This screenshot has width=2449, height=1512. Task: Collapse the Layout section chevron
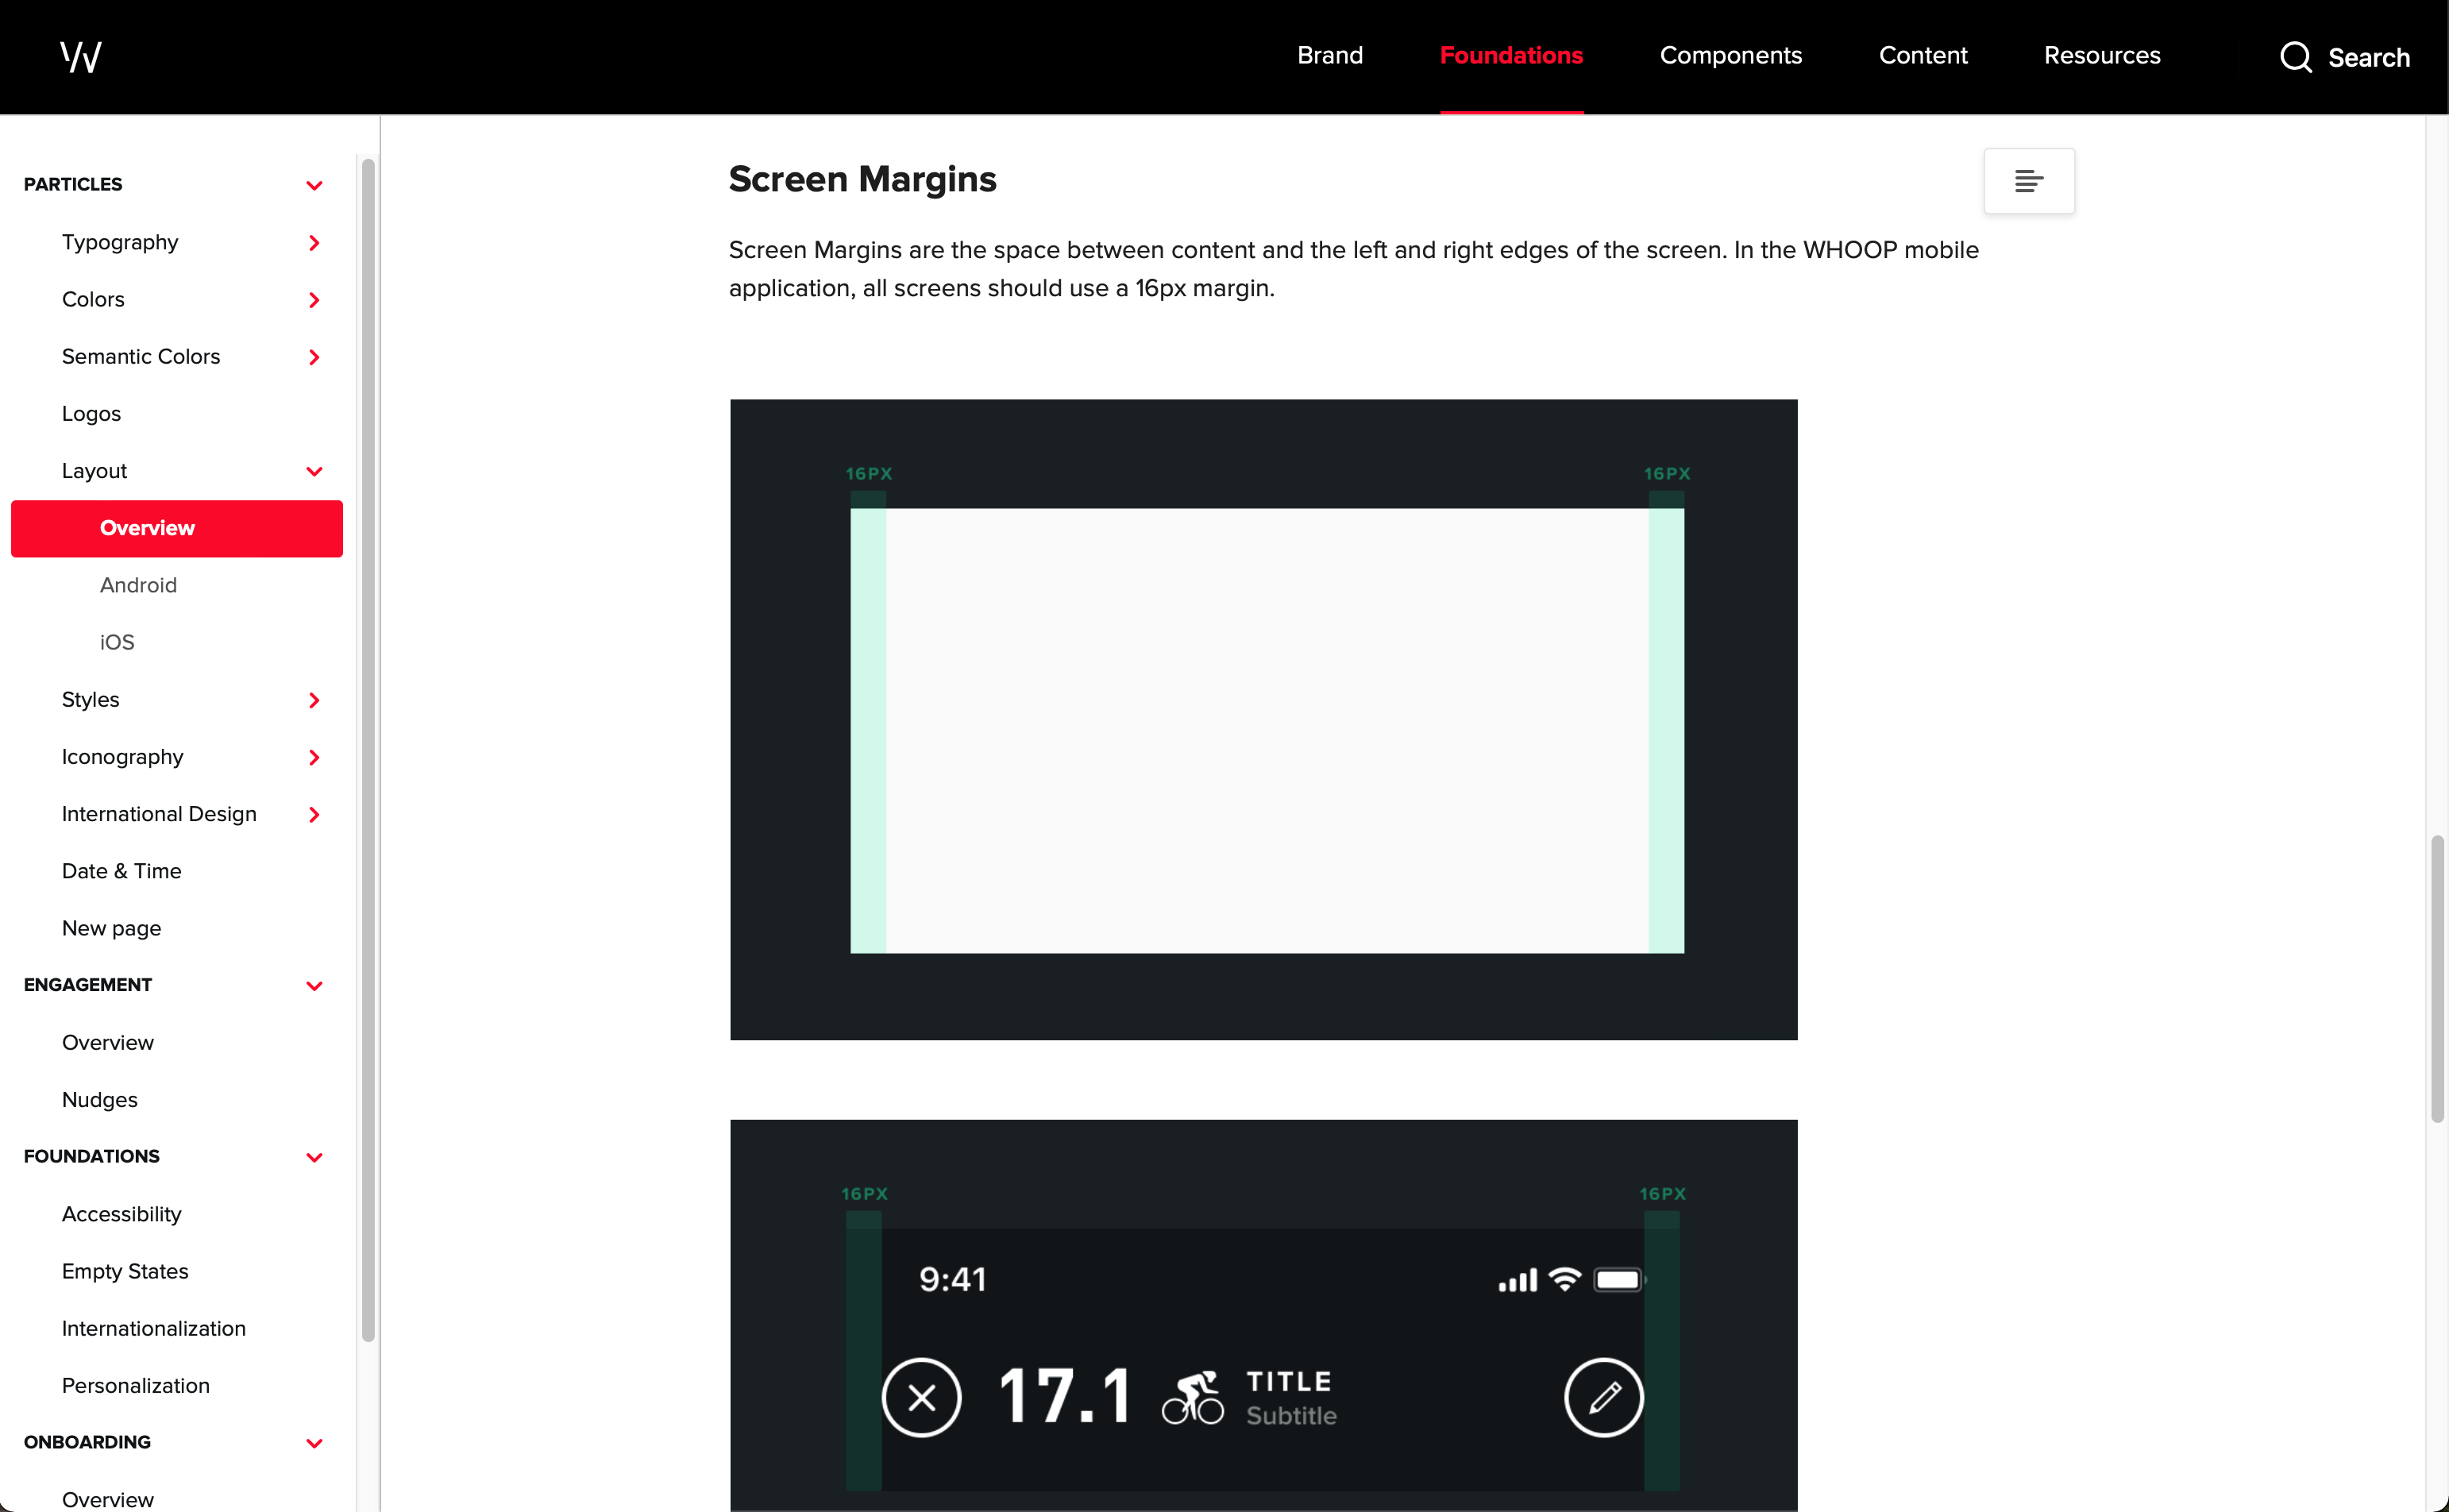(x=314, y=471)
